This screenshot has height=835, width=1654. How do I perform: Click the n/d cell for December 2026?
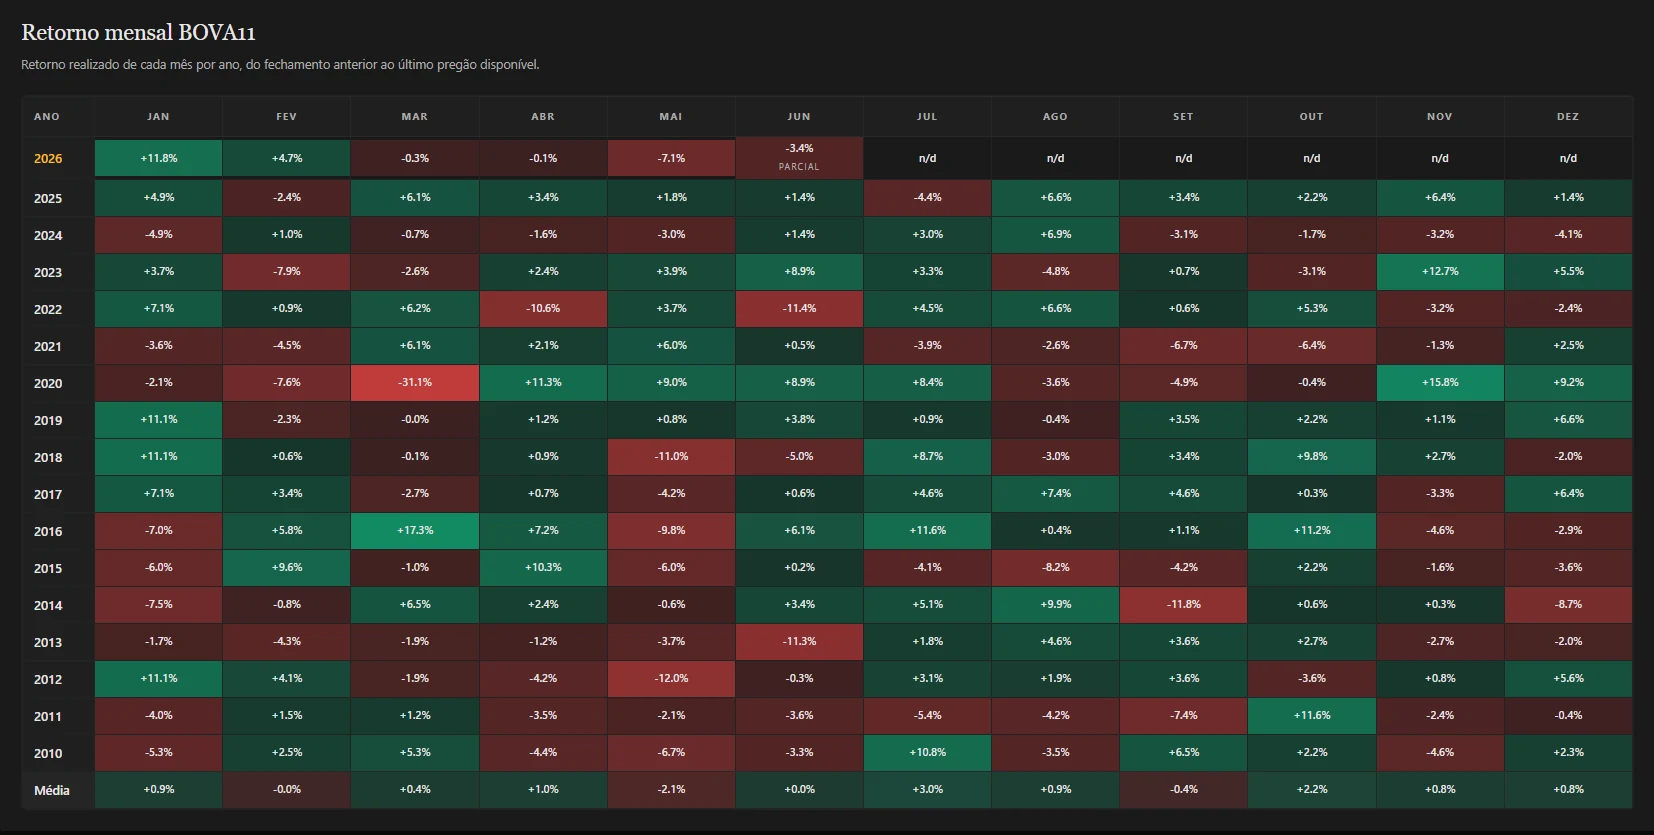tap(1568, 158)
